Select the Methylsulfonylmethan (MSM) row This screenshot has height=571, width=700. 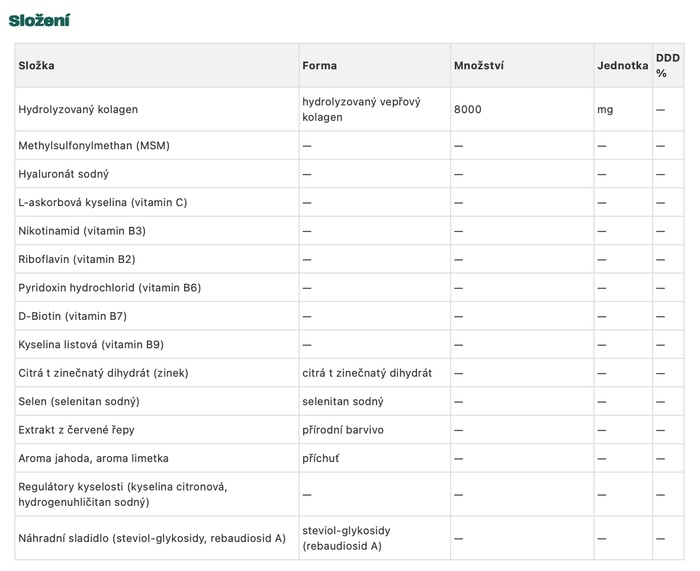point(349,146)
